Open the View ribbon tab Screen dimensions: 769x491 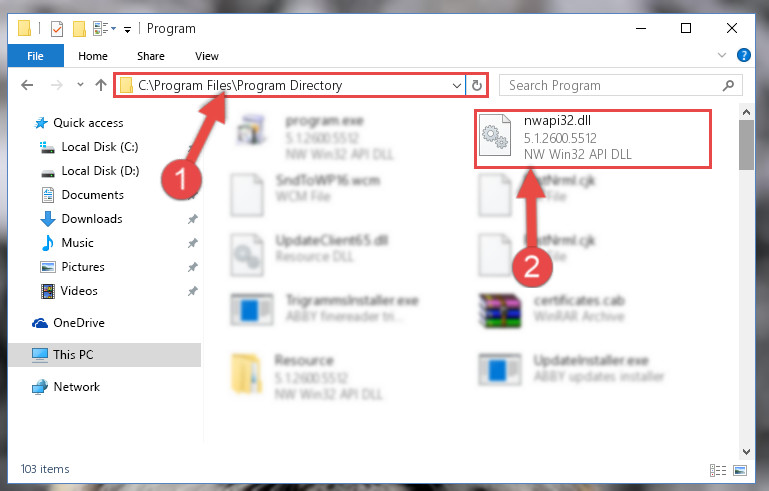(x=206, y=56)
